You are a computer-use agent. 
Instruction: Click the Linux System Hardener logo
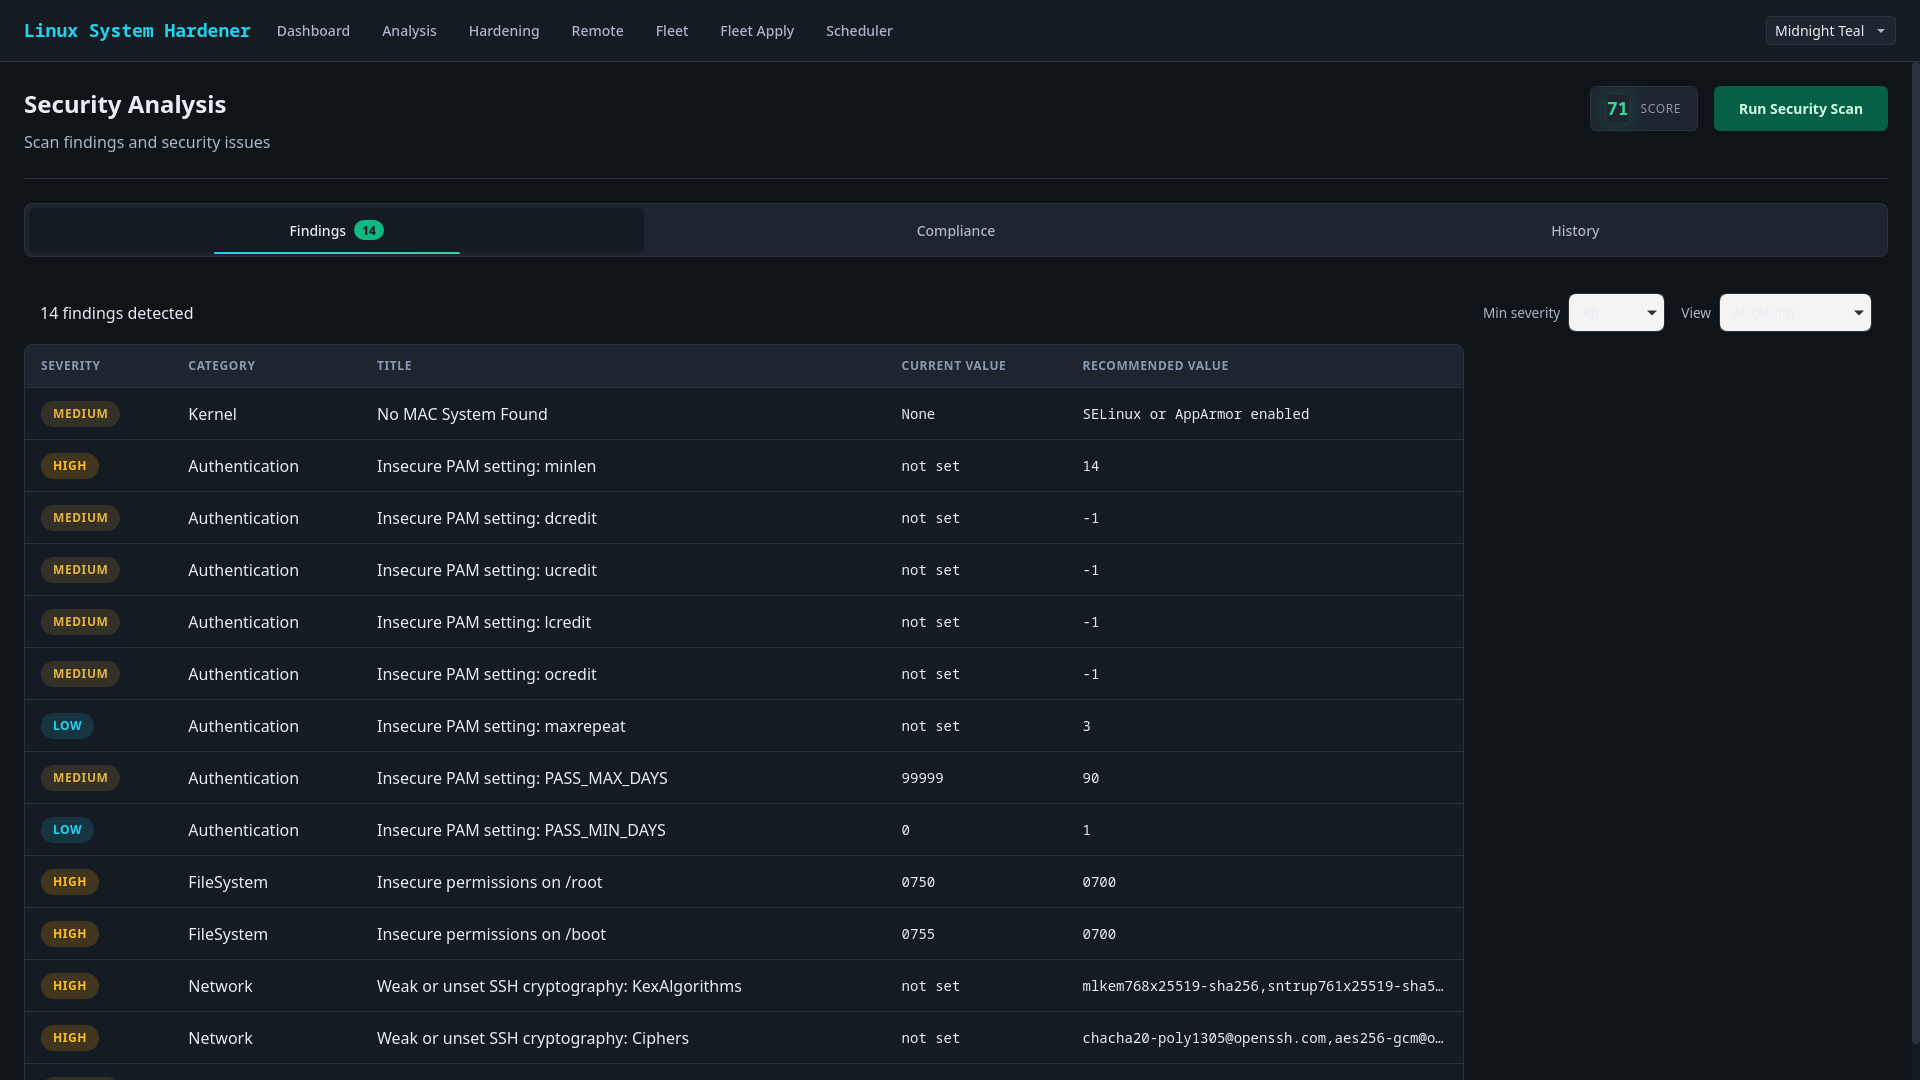[137, 31]
